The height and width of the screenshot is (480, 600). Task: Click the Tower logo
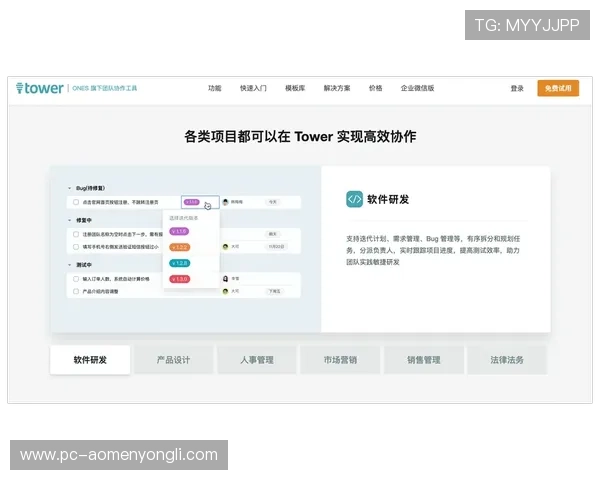click(x=39, y=88)
